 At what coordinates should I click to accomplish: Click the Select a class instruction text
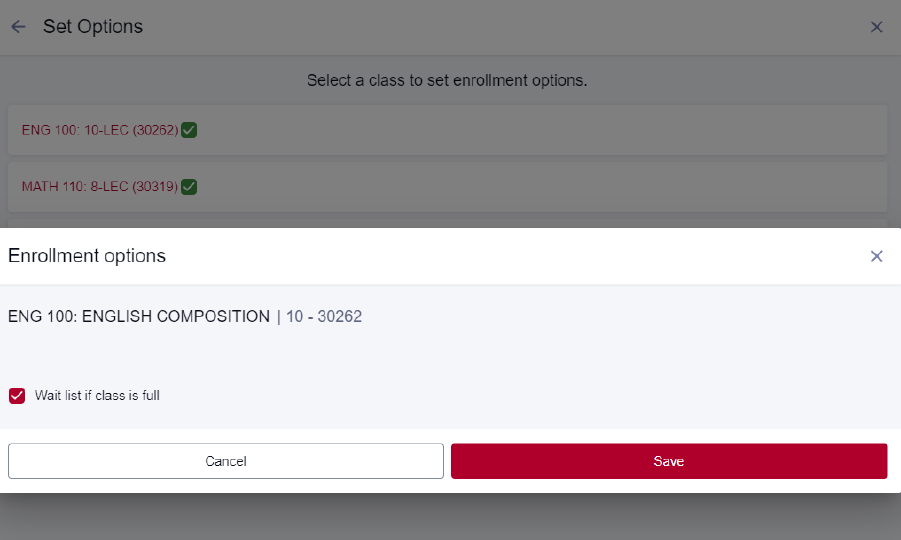coord(447,80)
